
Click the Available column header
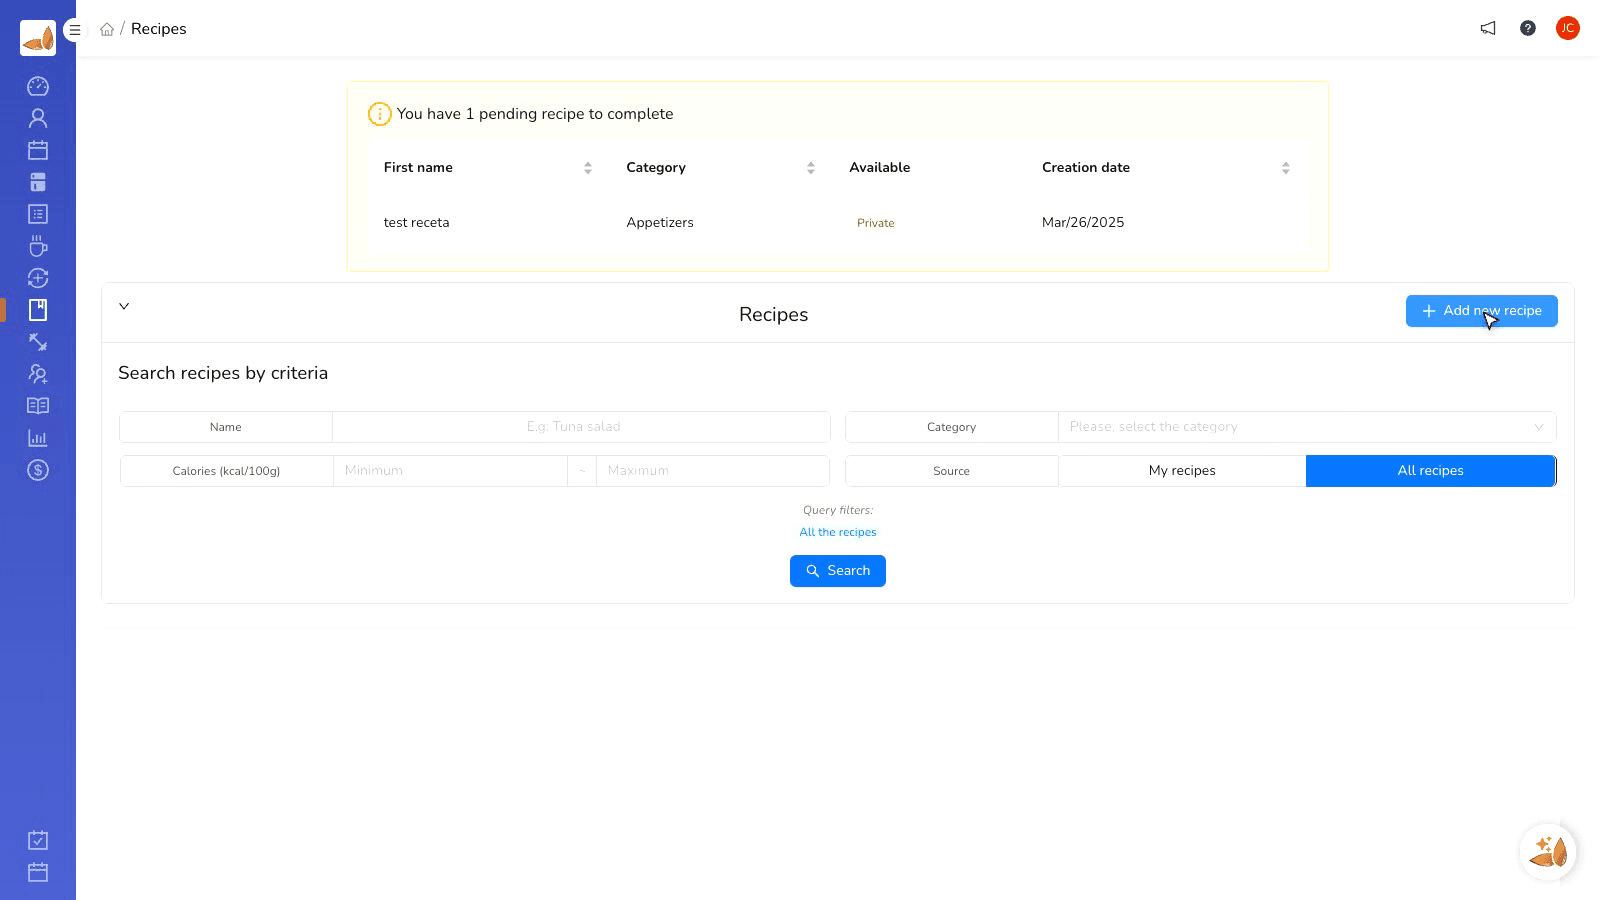[x=880, y=168]
